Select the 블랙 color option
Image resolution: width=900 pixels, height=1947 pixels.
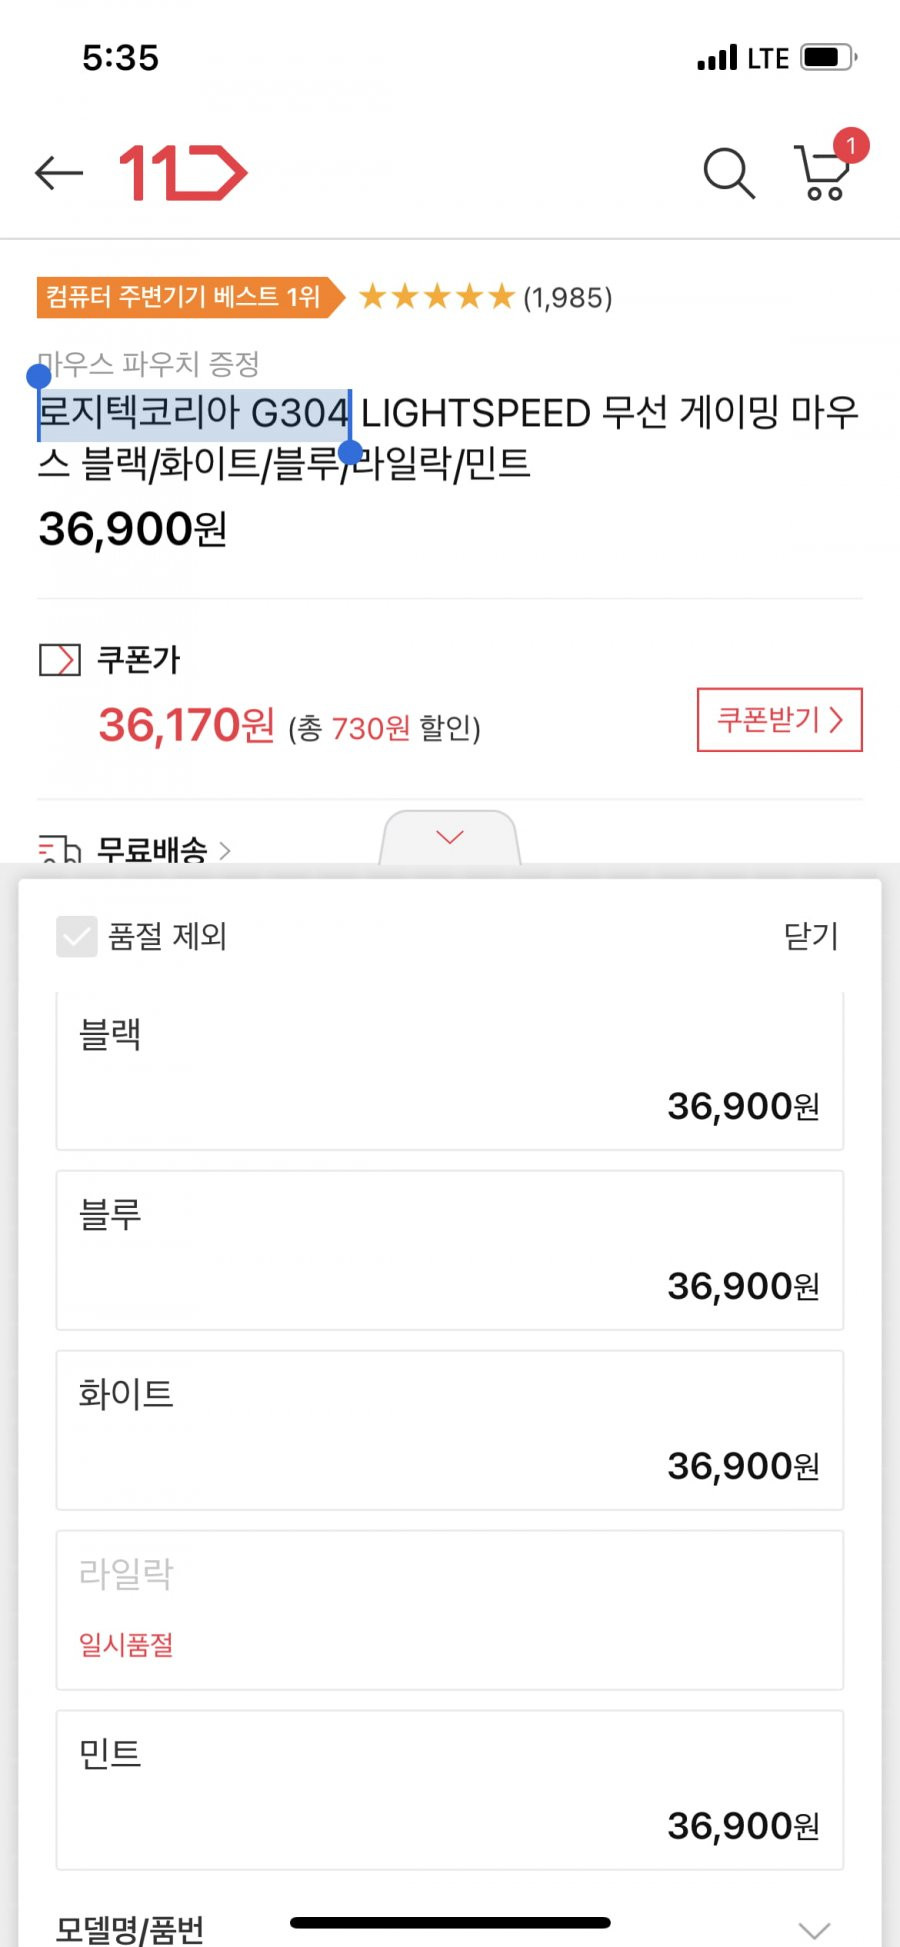(450, 1070)
